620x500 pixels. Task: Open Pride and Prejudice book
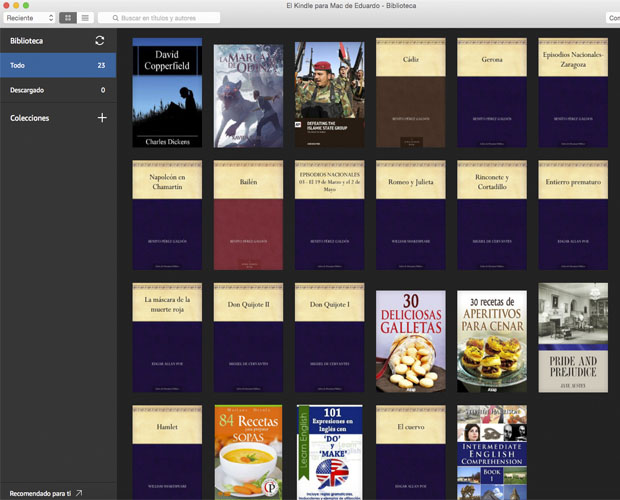(x=573, y=338)
